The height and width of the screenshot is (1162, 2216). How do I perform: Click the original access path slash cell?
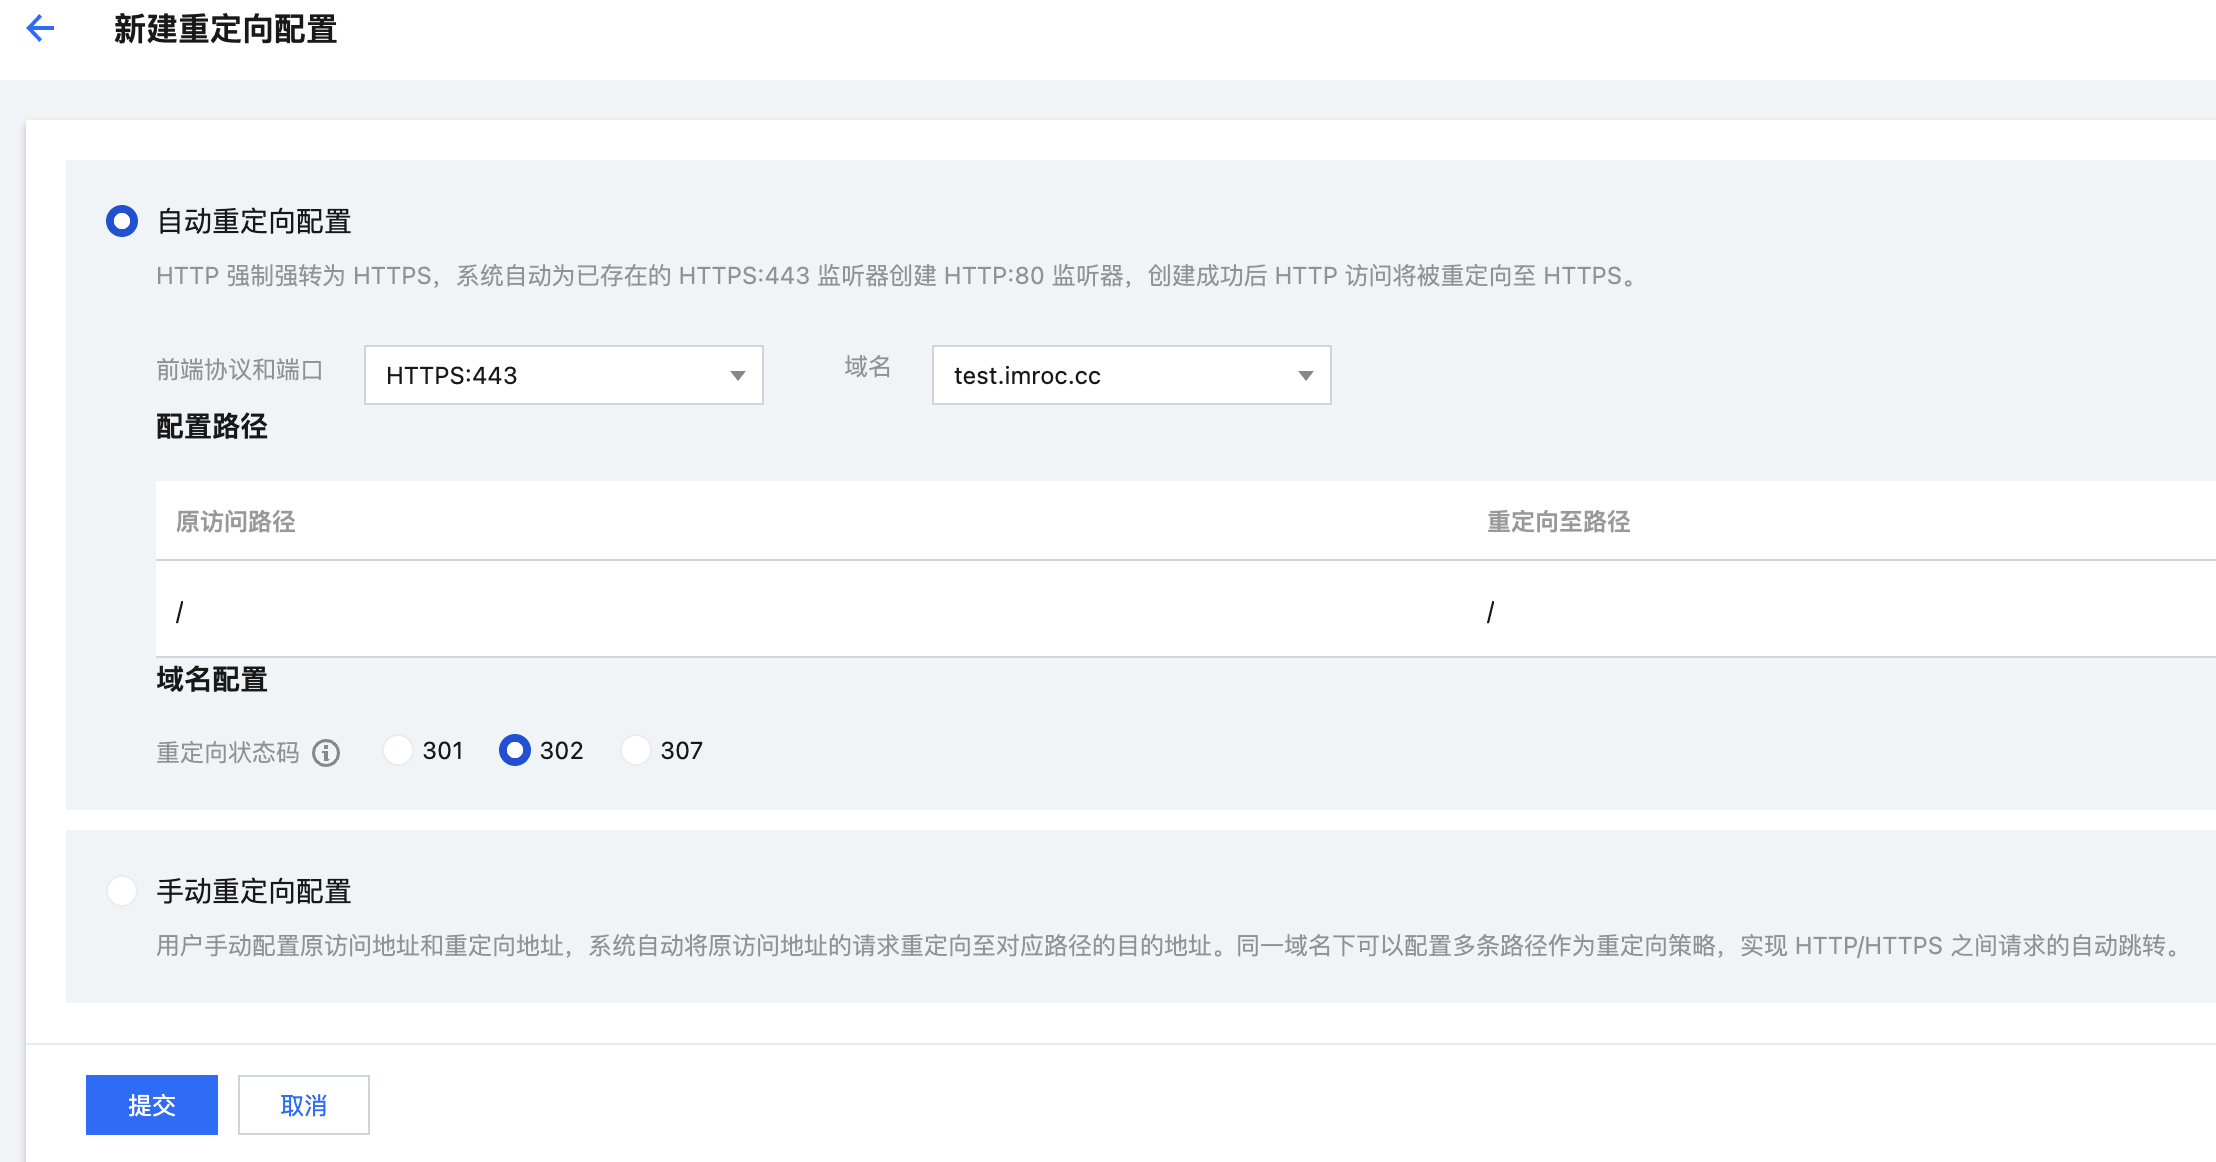tap(180, 612)
